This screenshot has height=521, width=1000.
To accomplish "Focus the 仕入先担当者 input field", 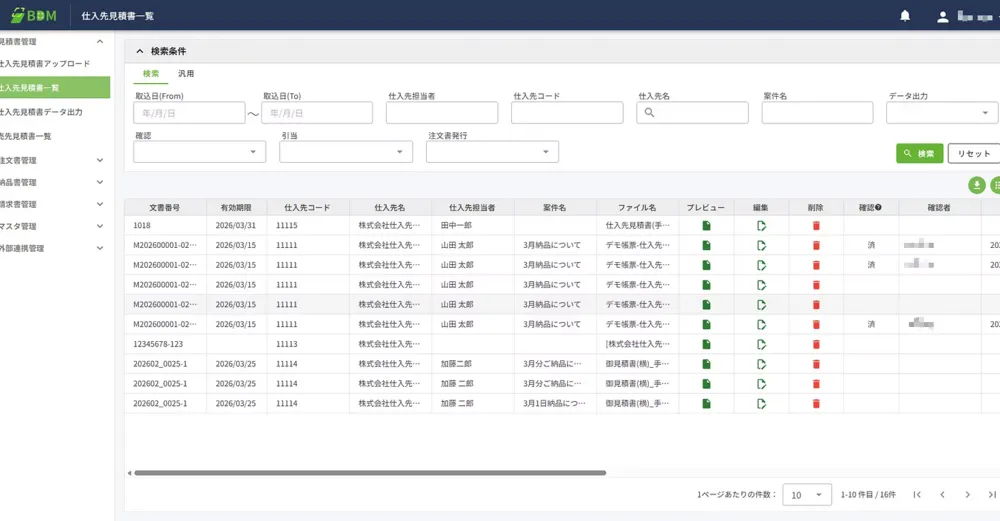I will (442, 113).
